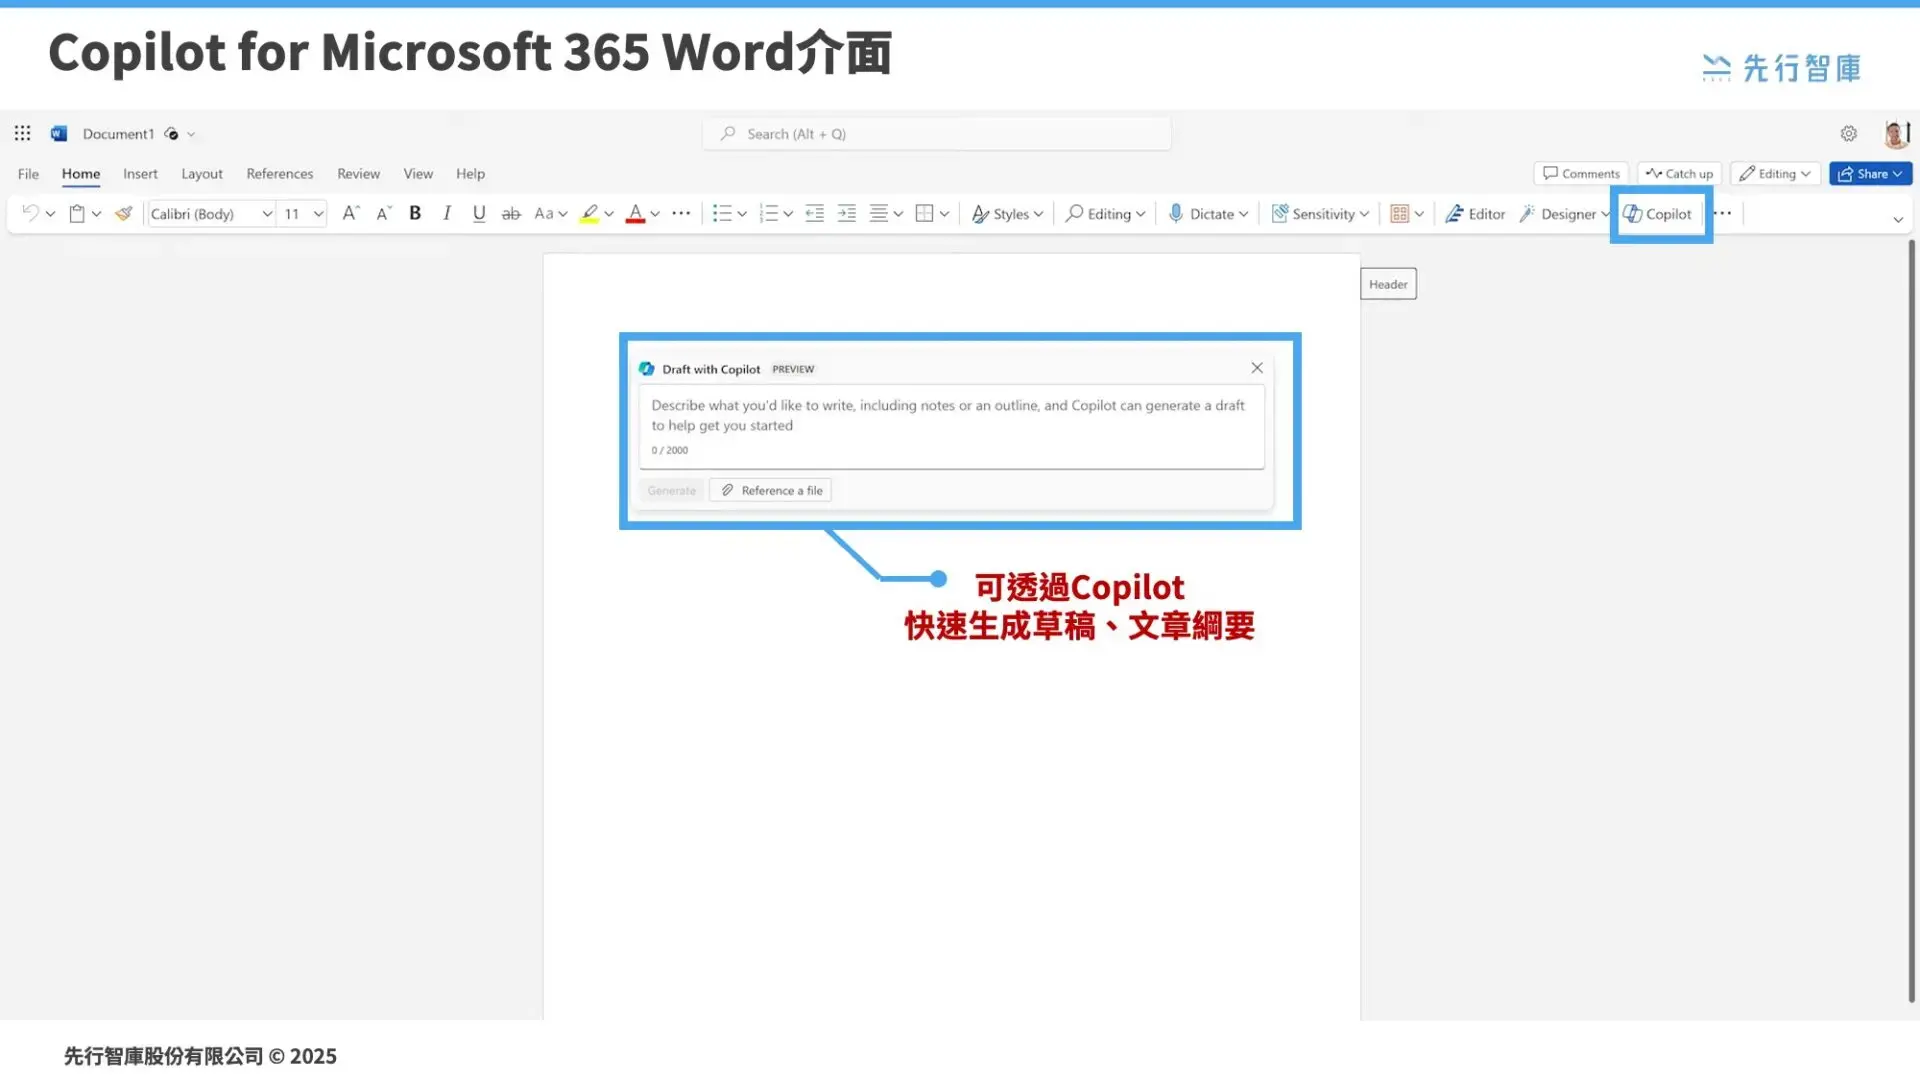This screenshot has width=1920, height=1080.
Task: Click the text alignment icon
Action: click(879, 213)
